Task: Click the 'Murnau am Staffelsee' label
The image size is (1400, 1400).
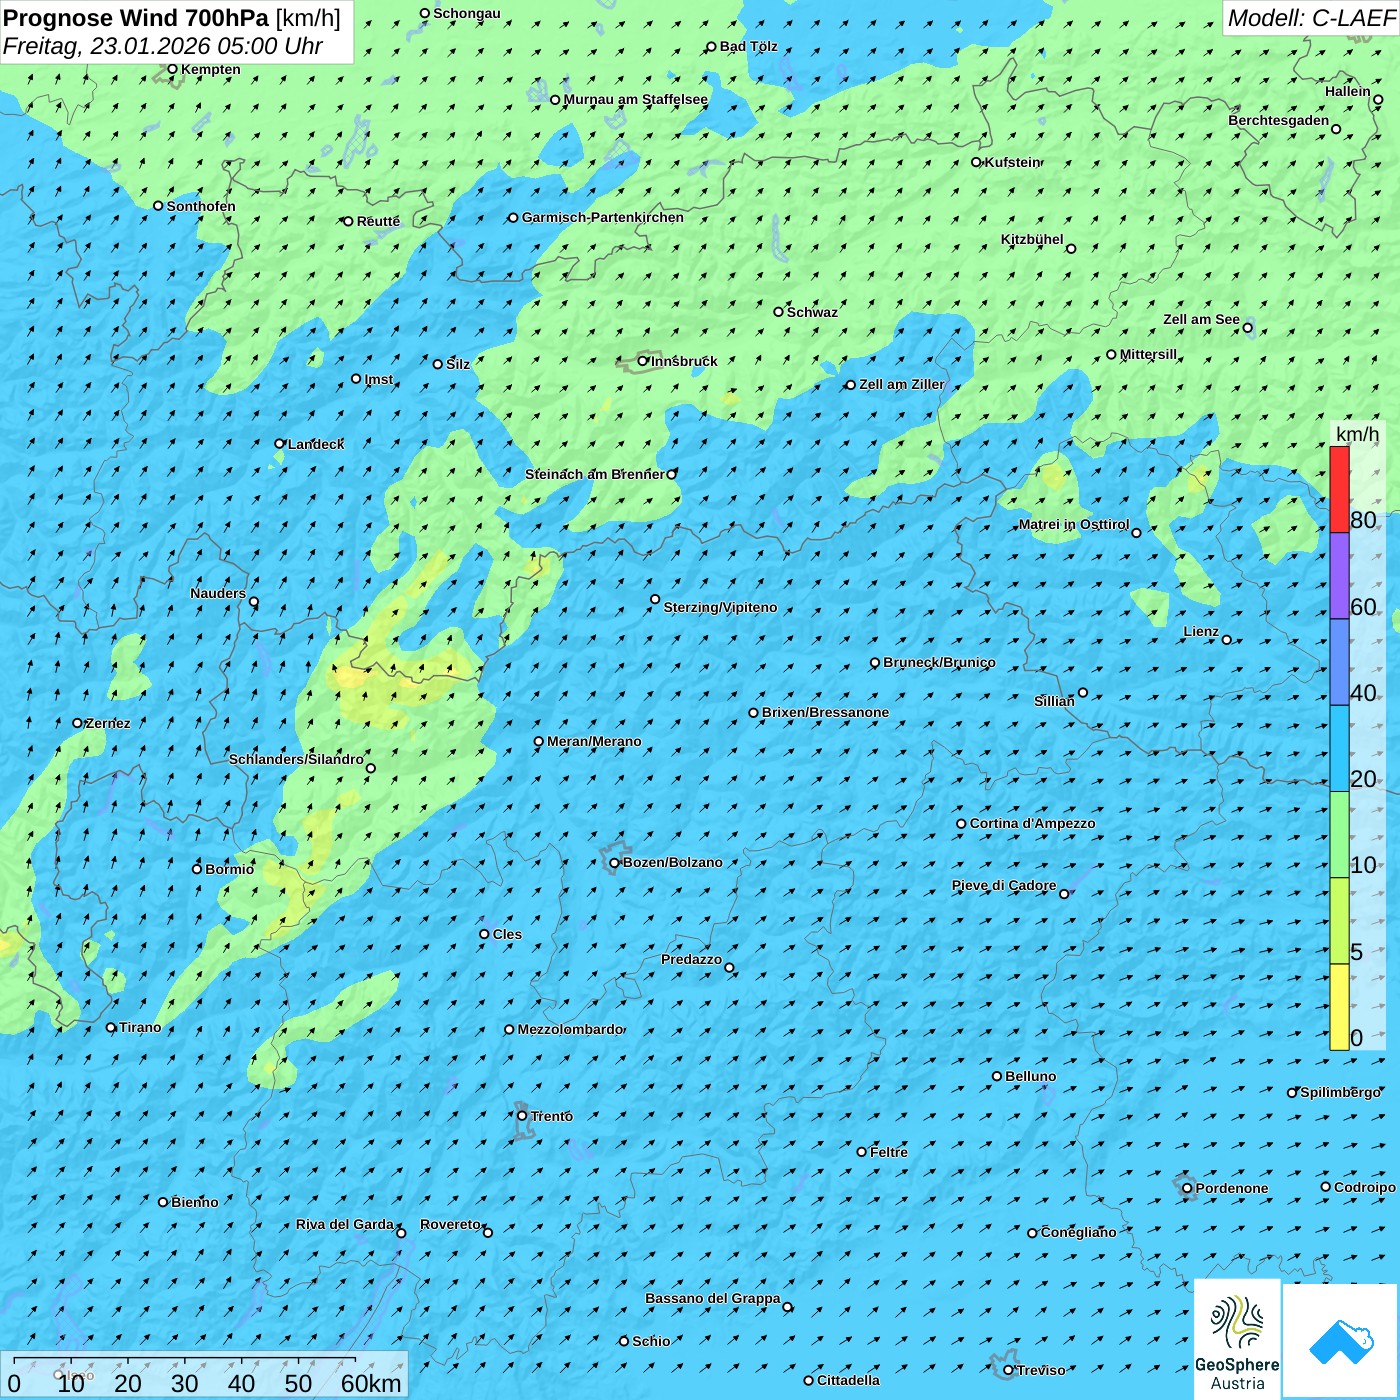Action: coord(635,99)
